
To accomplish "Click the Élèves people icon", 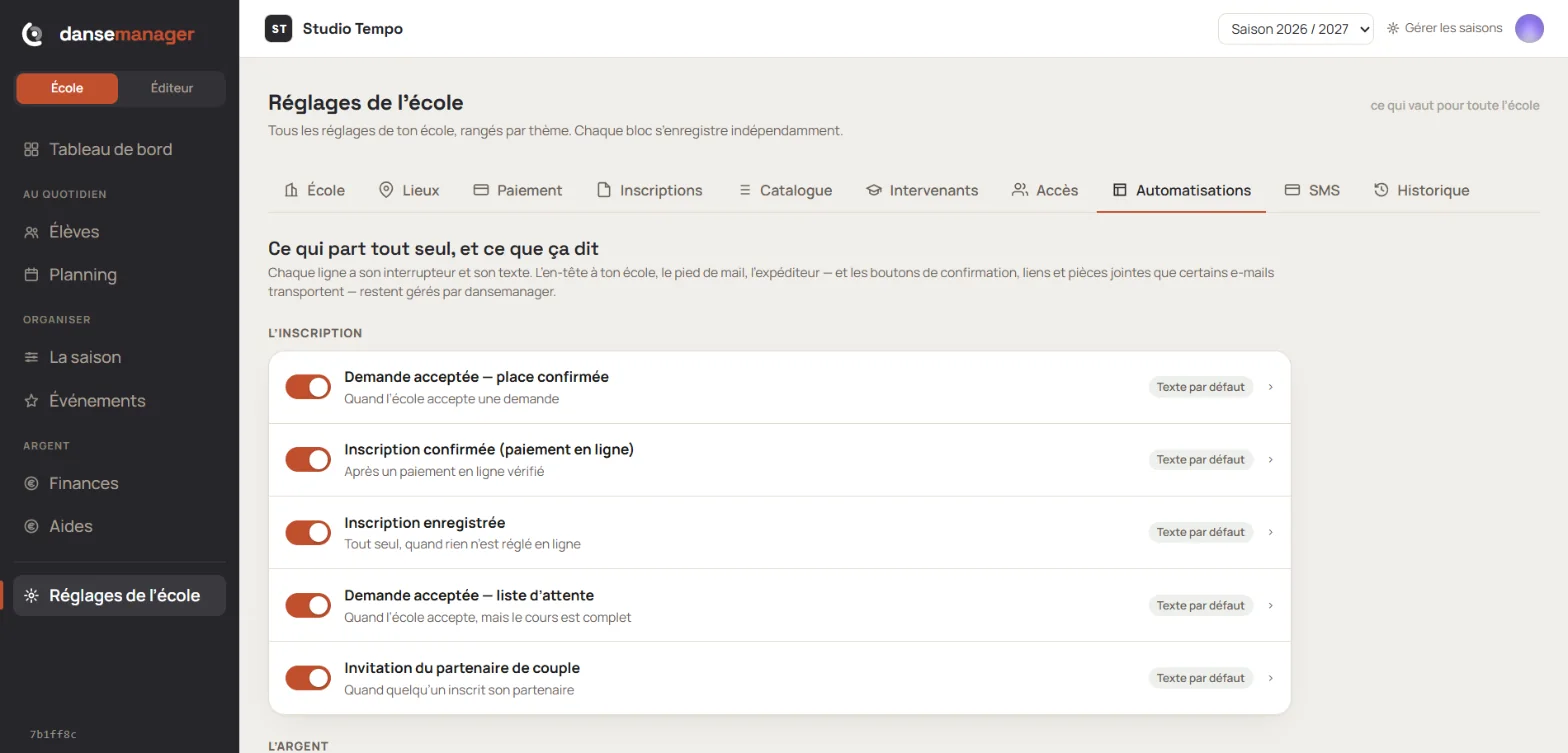I will tap(31, 232).
